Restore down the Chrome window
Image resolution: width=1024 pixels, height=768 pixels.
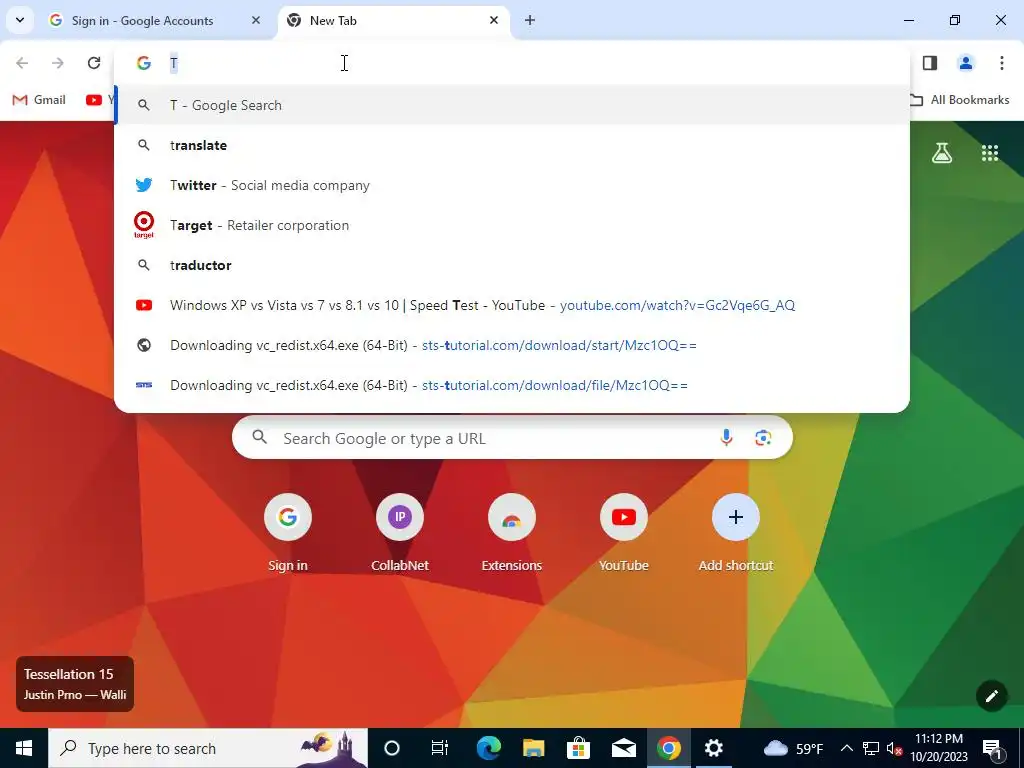(955, 20)
